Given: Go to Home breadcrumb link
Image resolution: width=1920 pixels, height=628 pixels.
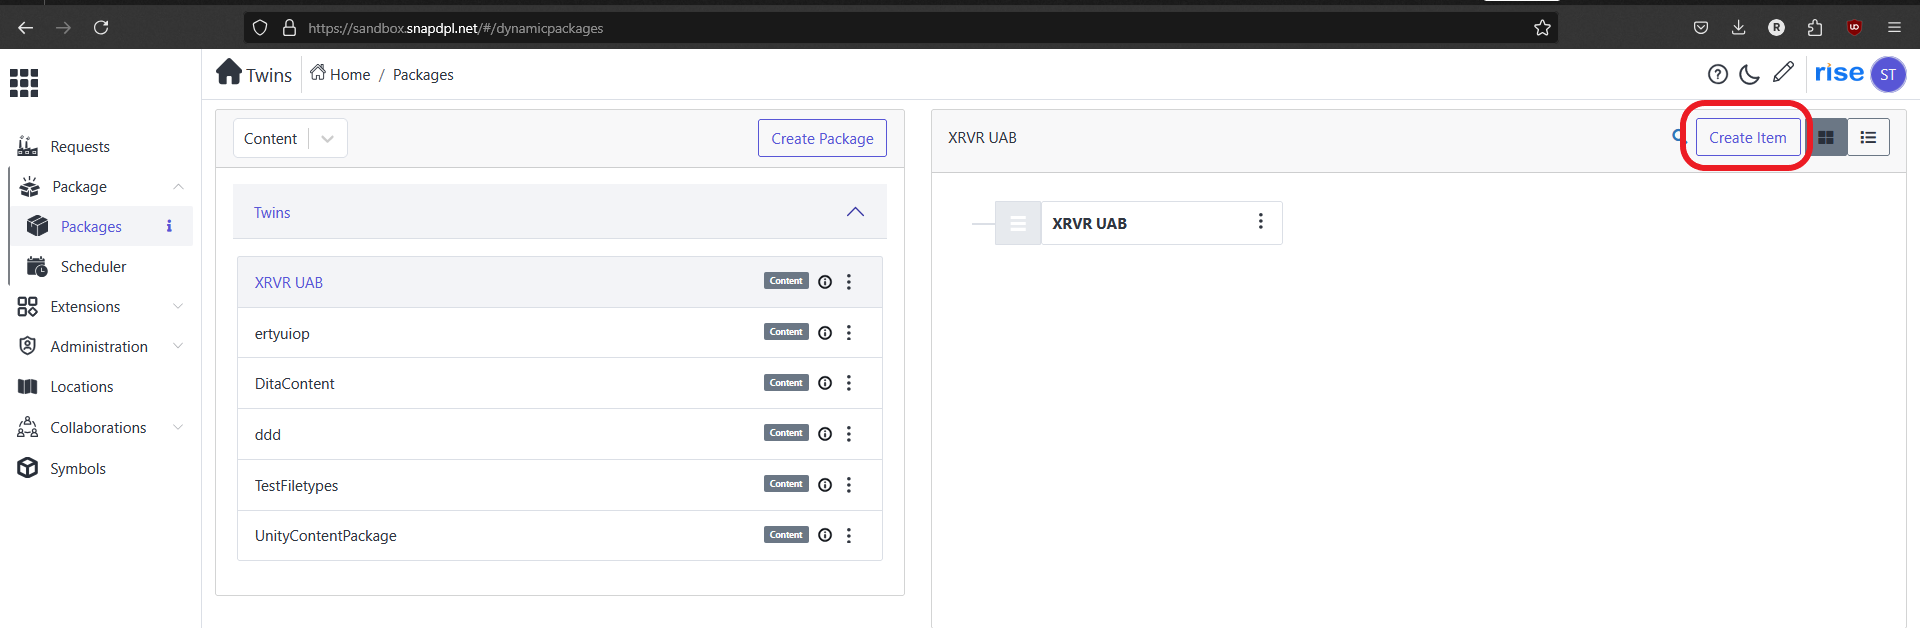Looking at the screenshot, I should 340,74.
